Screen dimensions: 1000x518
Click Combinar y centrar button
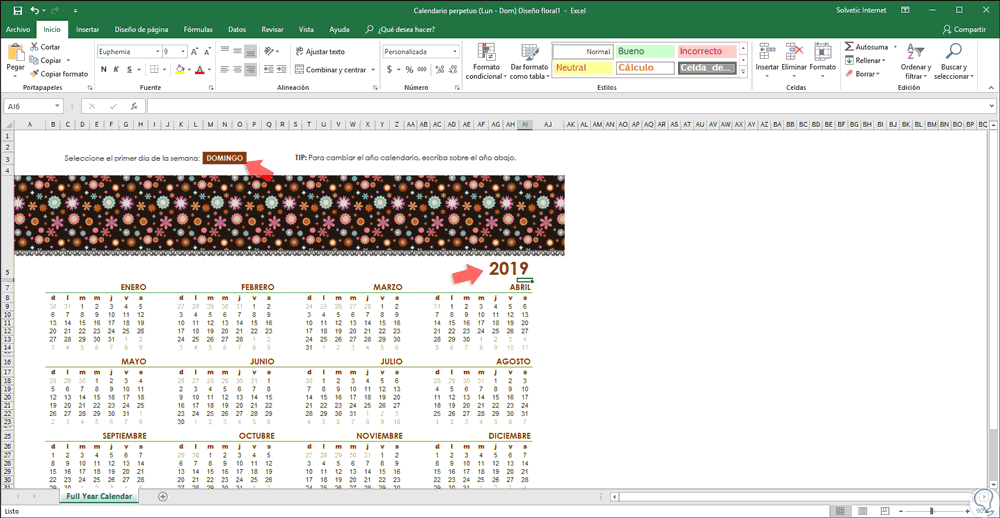pyautogui.click(x=330, y=70)
